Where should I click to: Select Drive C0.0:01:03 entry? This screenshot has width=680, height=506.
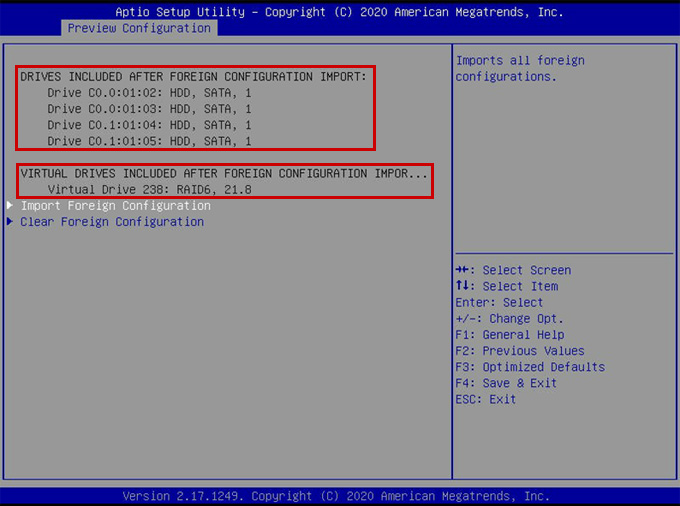(x=149, y=108)
